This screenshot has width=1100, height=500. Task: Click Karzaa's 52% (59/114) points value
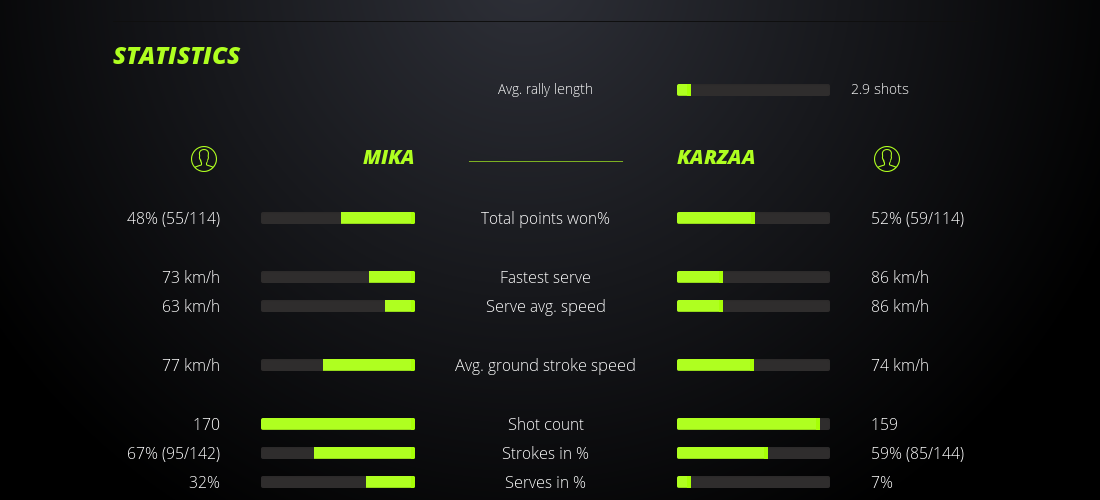point(917,218)
